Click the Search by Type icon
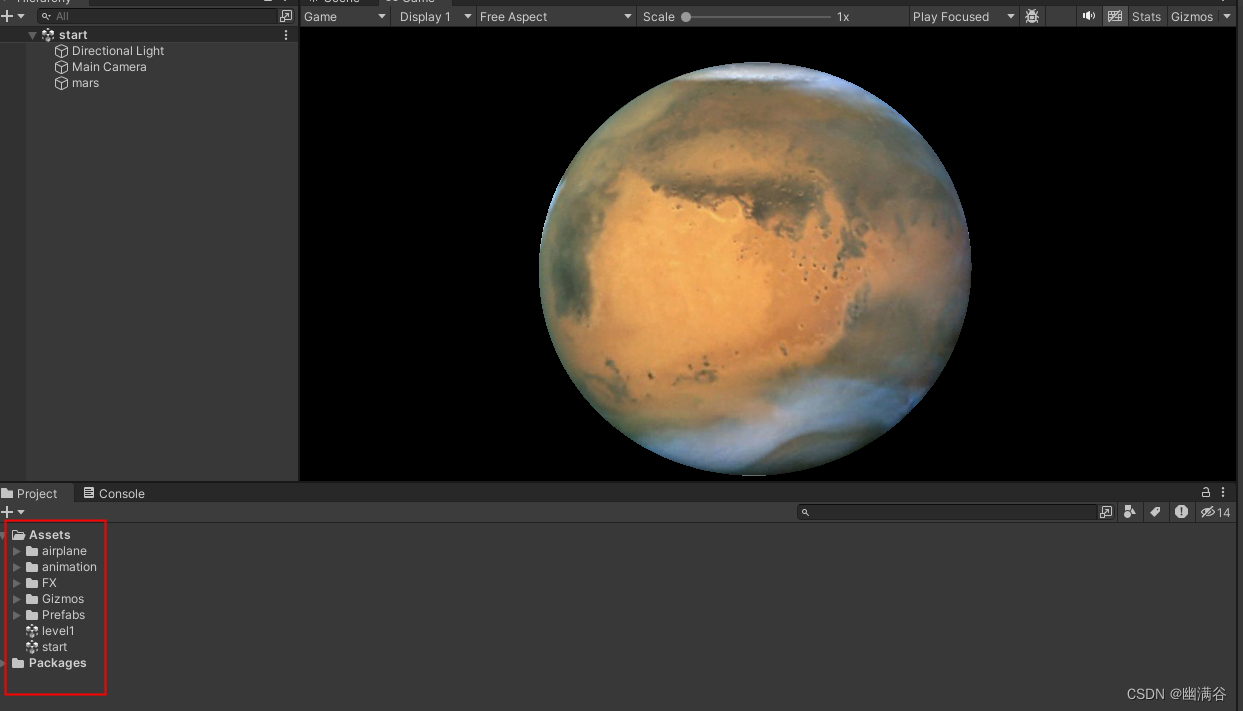The height and width of the screenshot is (711, 1243). coord(1130,512)
